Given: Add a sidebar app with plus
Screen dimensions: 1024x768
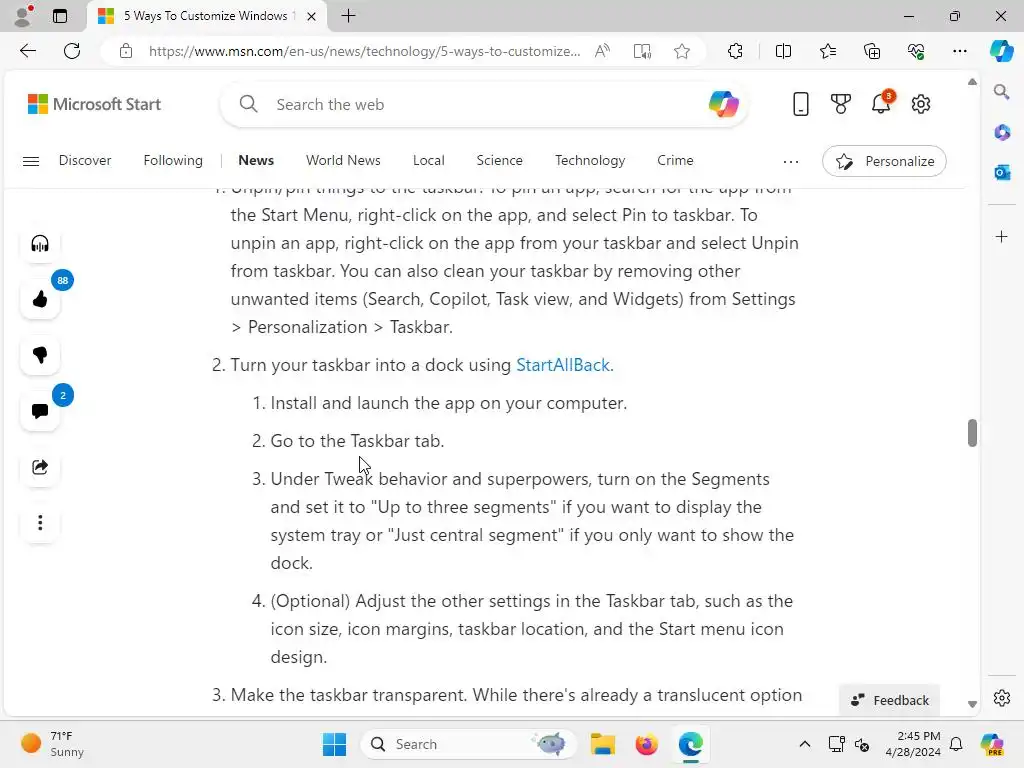Looking at the screenshot, I should click(x=1001, y=236).
